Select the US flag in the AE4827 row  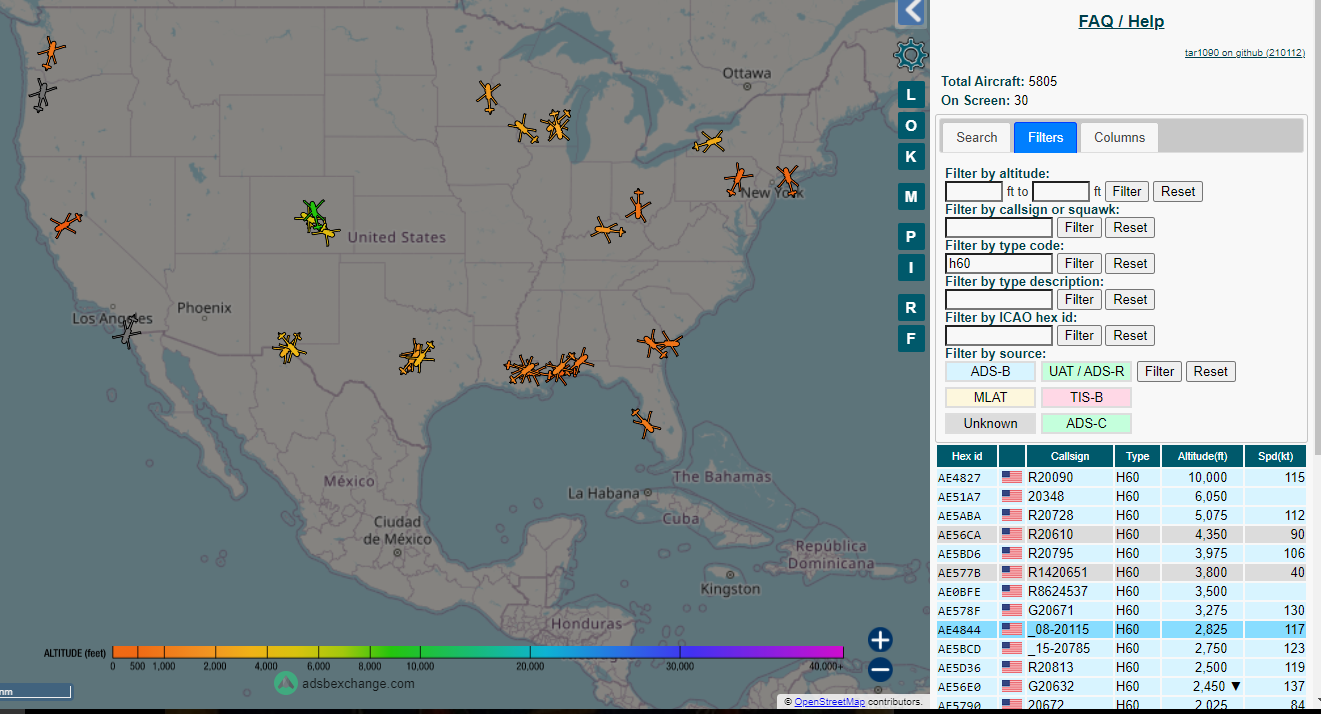[x=1012, y=478]
